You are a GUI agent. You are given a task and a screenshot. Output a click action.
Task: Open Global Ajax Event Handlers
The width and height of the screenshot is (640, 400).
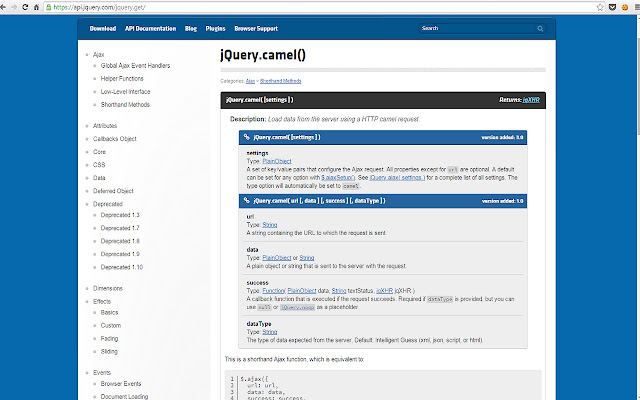point(136,66)
